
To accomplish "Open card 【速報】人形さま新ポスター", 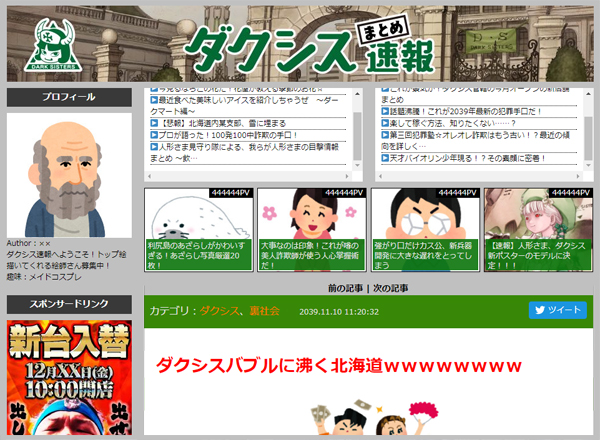I will tap(539, 230).
